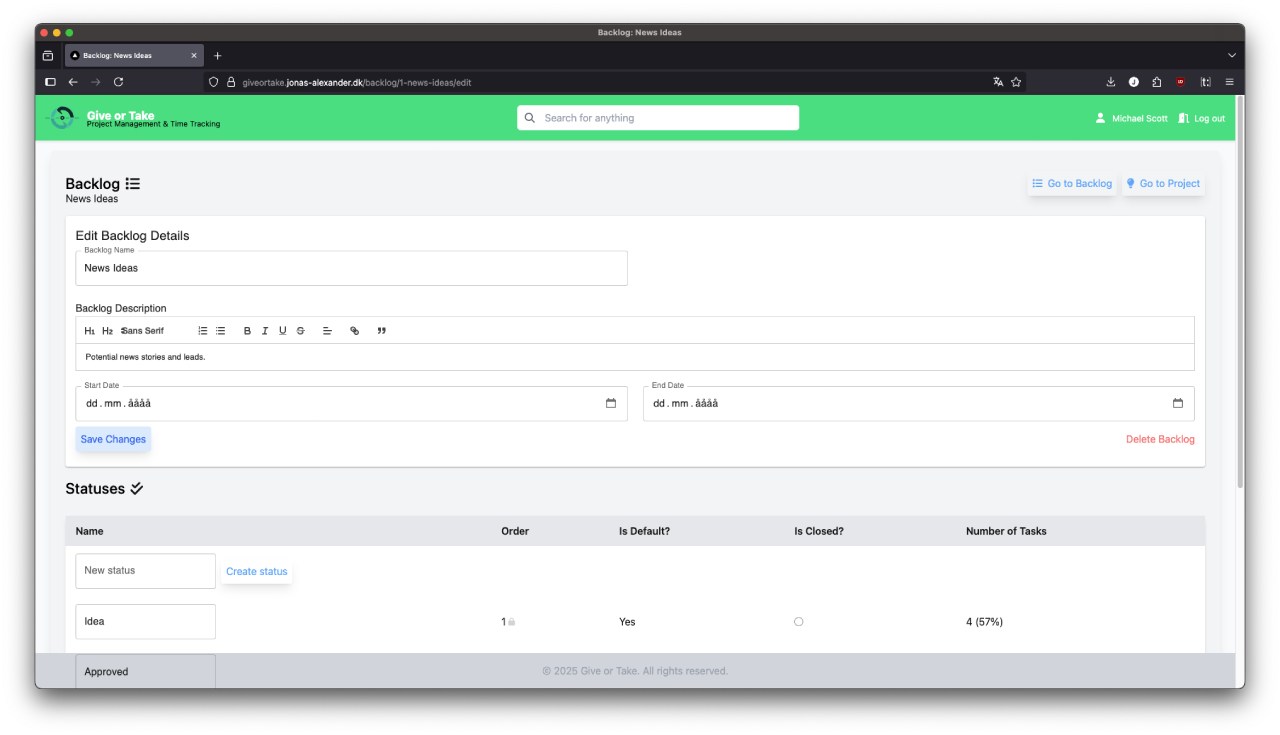The height and width of the screenshot is (735, 1280).
Task: Apply Heading 1 style in description
Action: click(x=90, y=331)
